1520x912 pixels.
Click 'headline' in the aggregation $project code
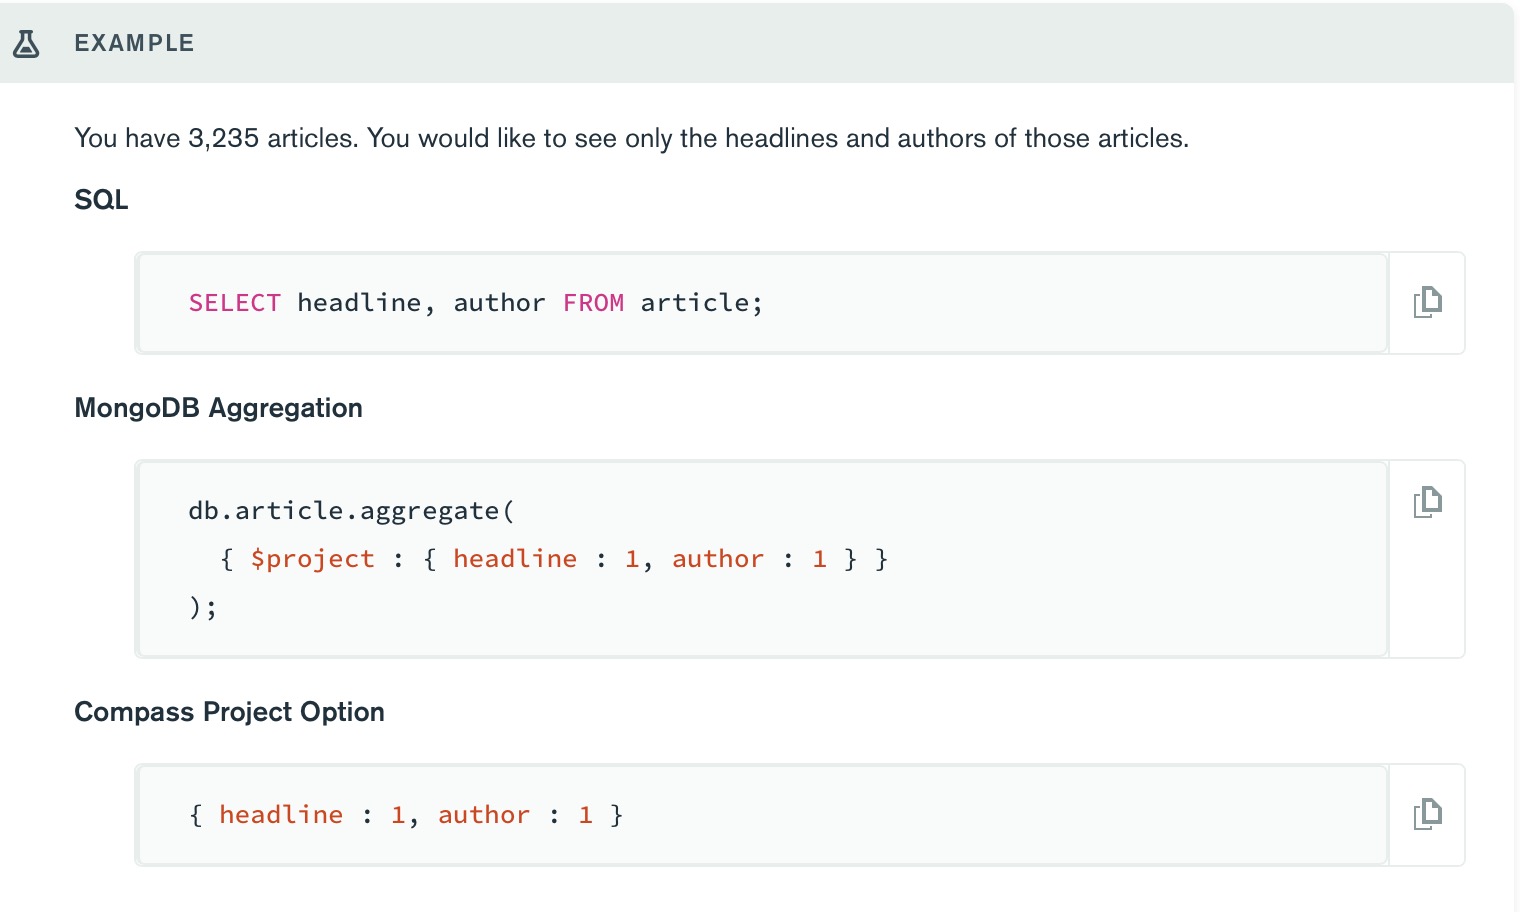point(515,559)
